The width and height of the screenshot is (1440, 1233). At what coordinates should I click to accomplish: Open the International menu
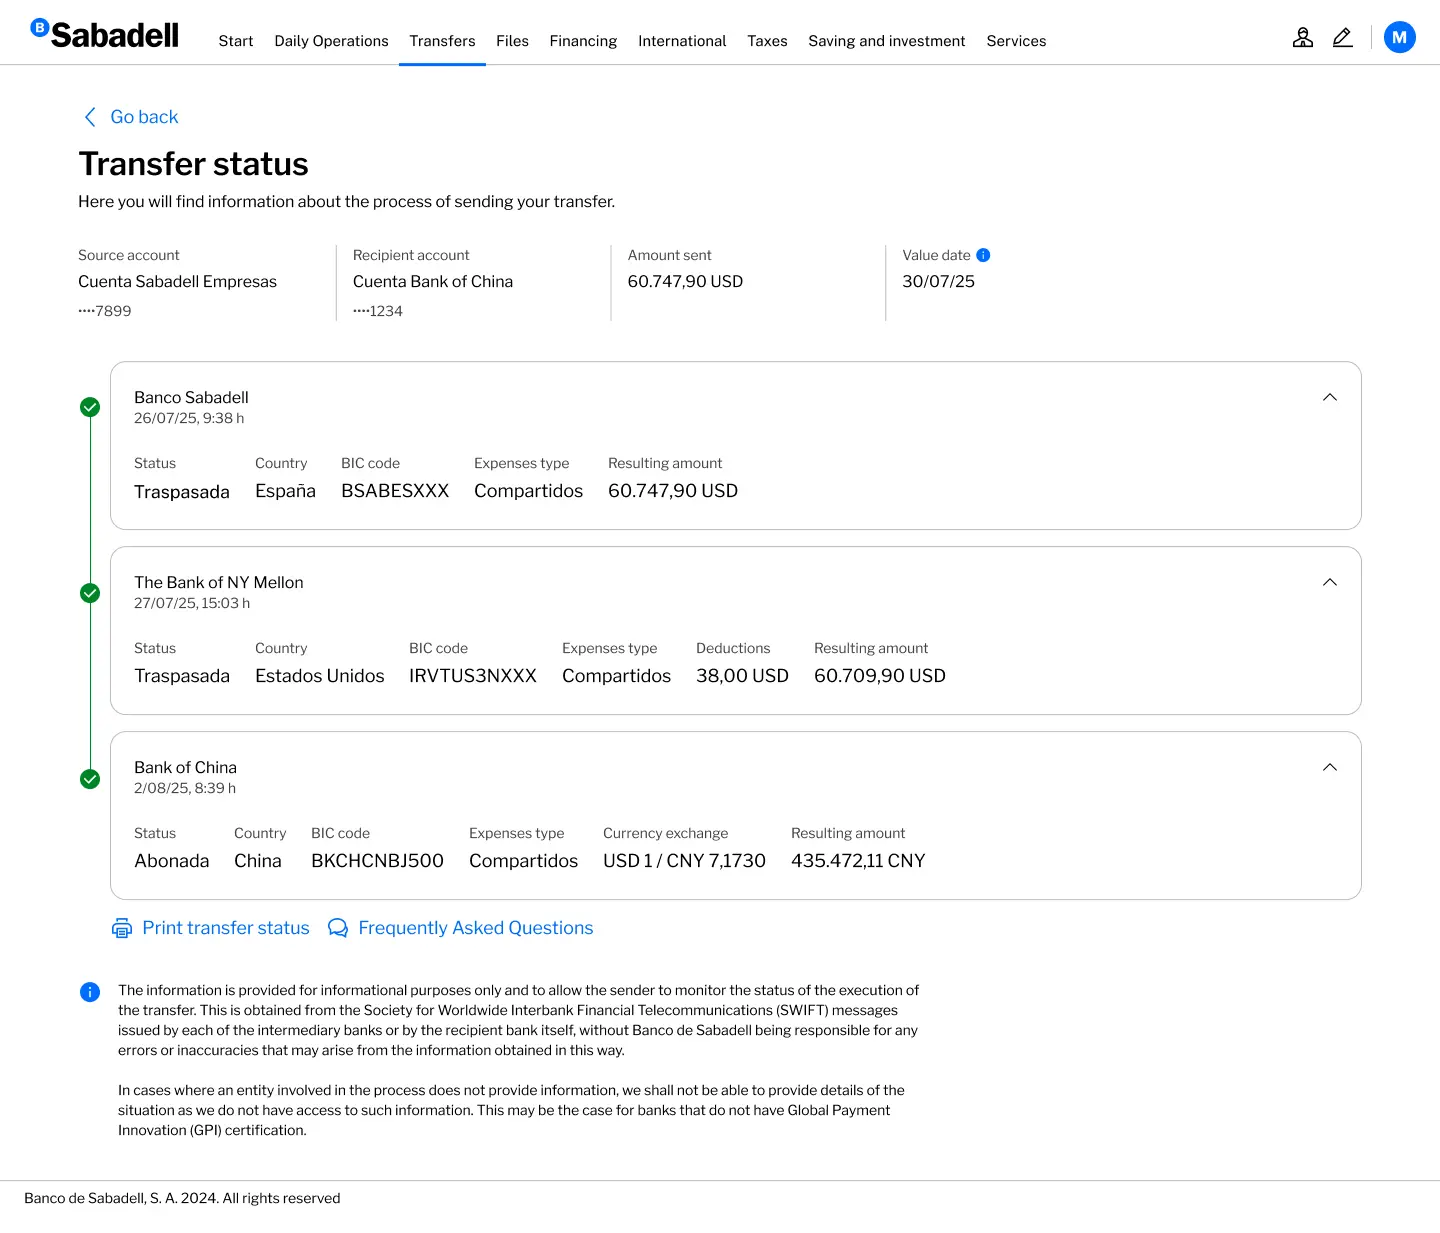click(x=682, y=41)
